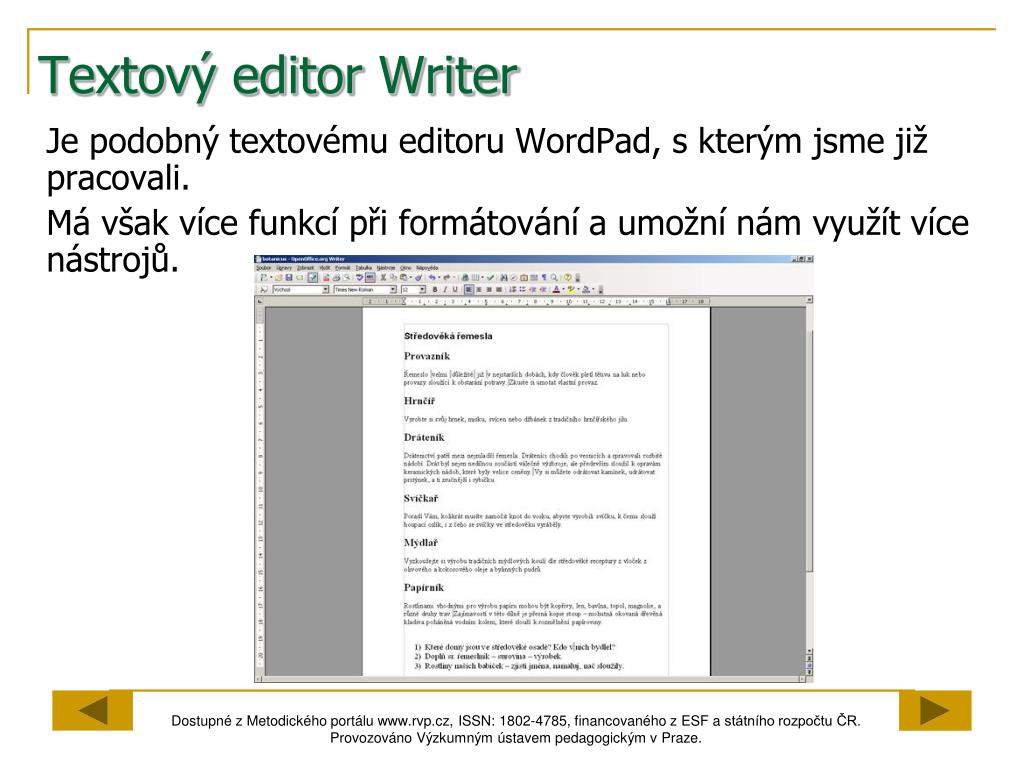Click the Increase Indent icon

543,289
